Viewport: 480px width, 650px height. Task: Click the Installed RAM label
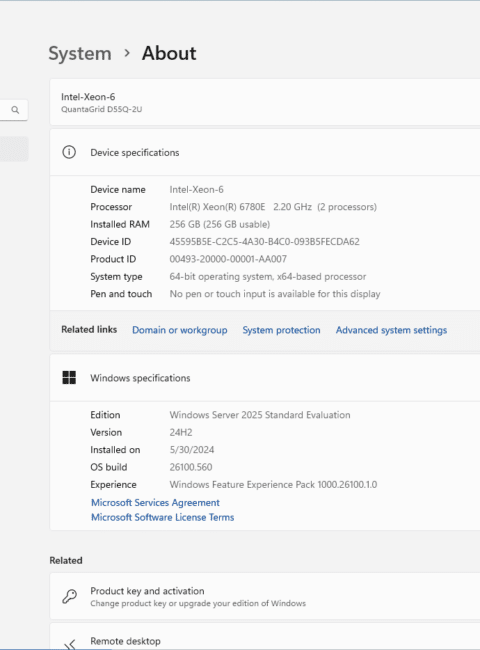120,224
